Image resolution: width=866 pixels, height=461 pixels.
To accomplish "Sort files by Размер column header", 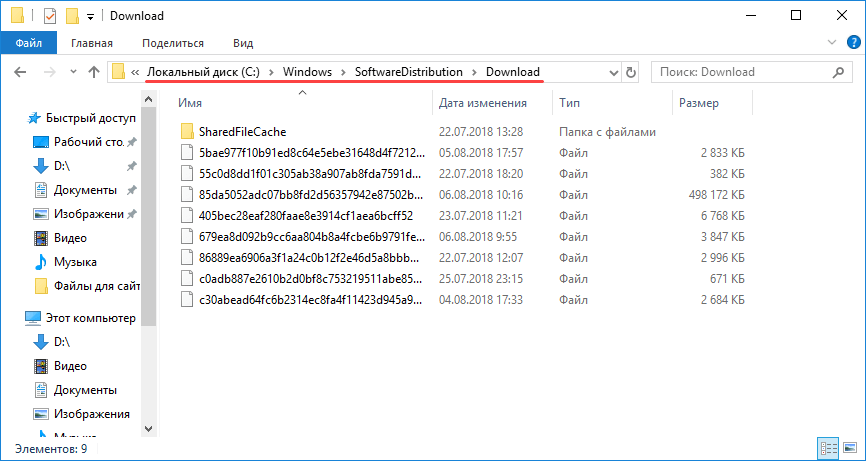I will click(698, 103).
